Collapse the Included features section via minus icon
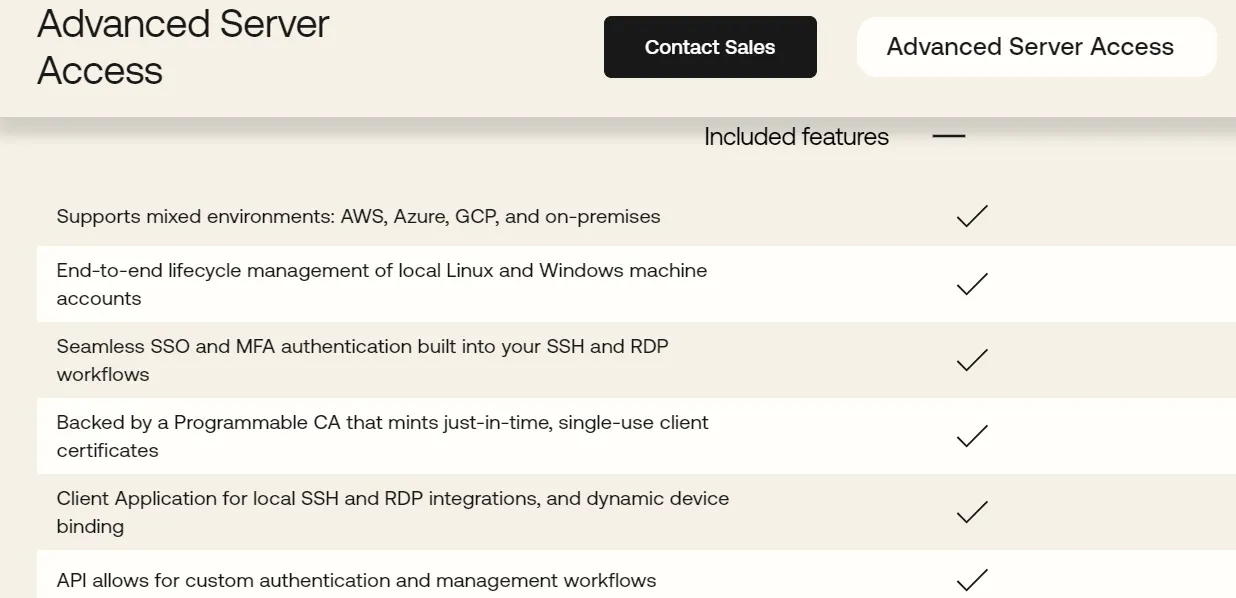The width and height of the screenshot is (1236, 598). [x=948, y=137]
